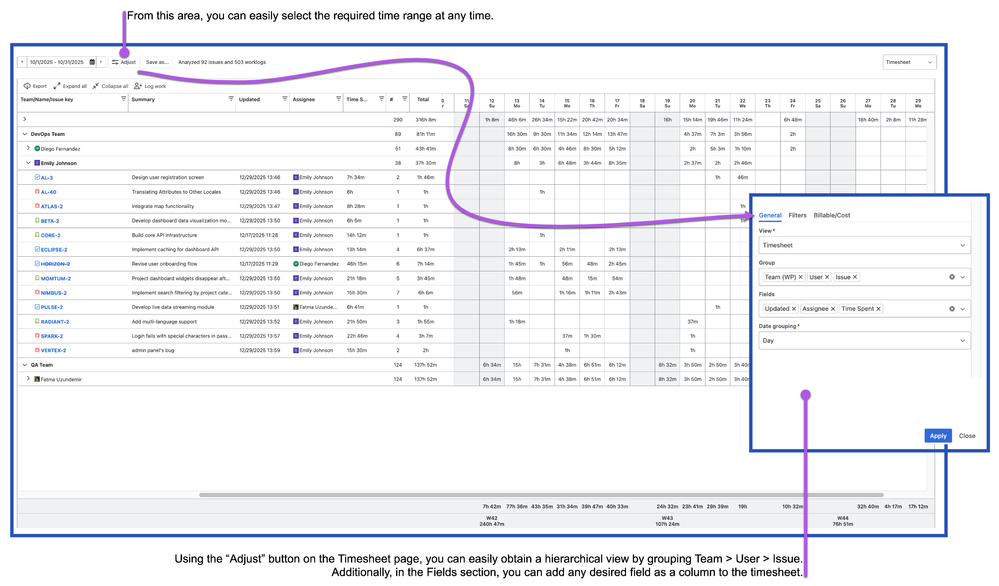Open issue link HORIZON-2
This screenshot has width=999, height=586.
click(x=55, y=264)
